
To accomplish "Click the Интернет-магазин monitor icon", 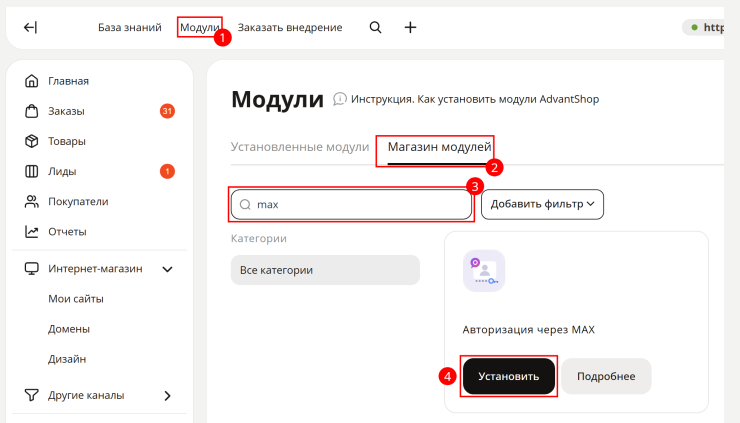I will point(32,269).
